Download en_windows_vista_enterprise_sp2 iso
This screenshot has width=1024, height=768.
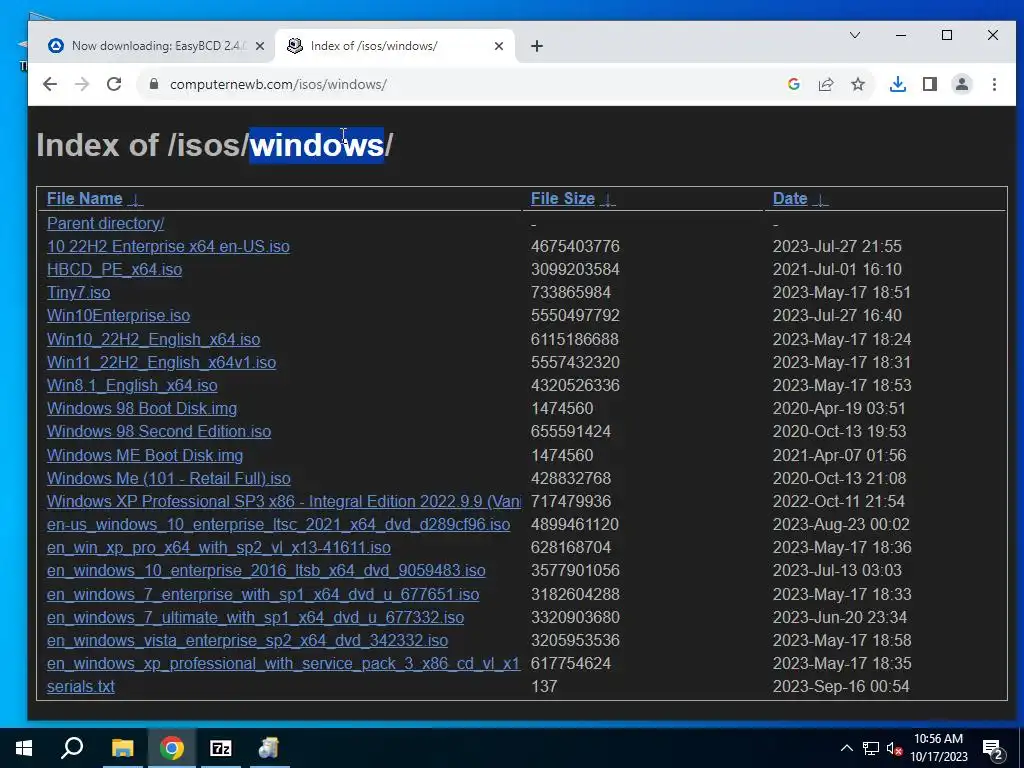click(248, 640)
